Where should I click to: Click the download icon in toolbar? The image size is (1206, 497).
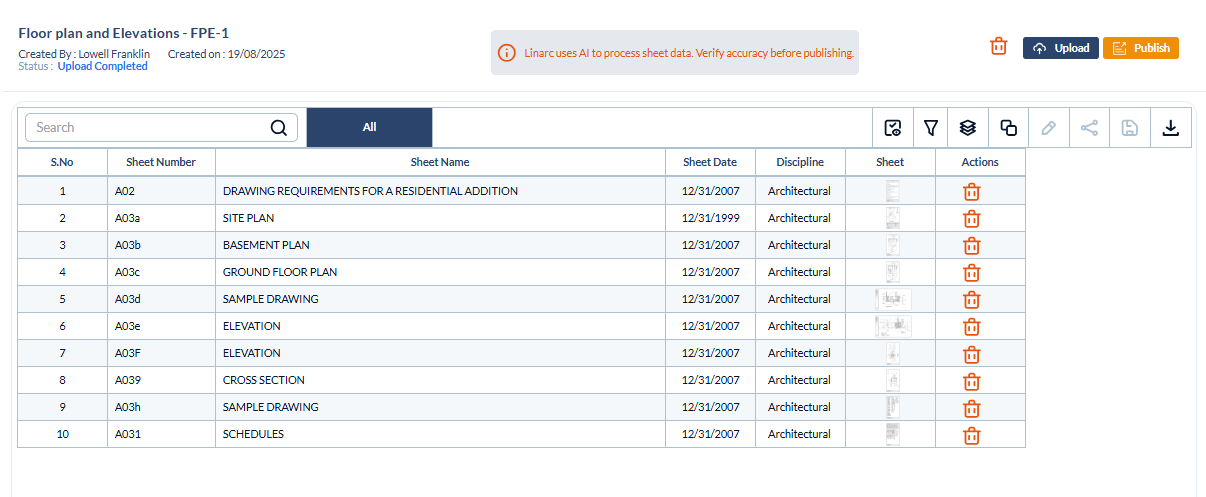pyautogui.click(x=1171, y=128)
